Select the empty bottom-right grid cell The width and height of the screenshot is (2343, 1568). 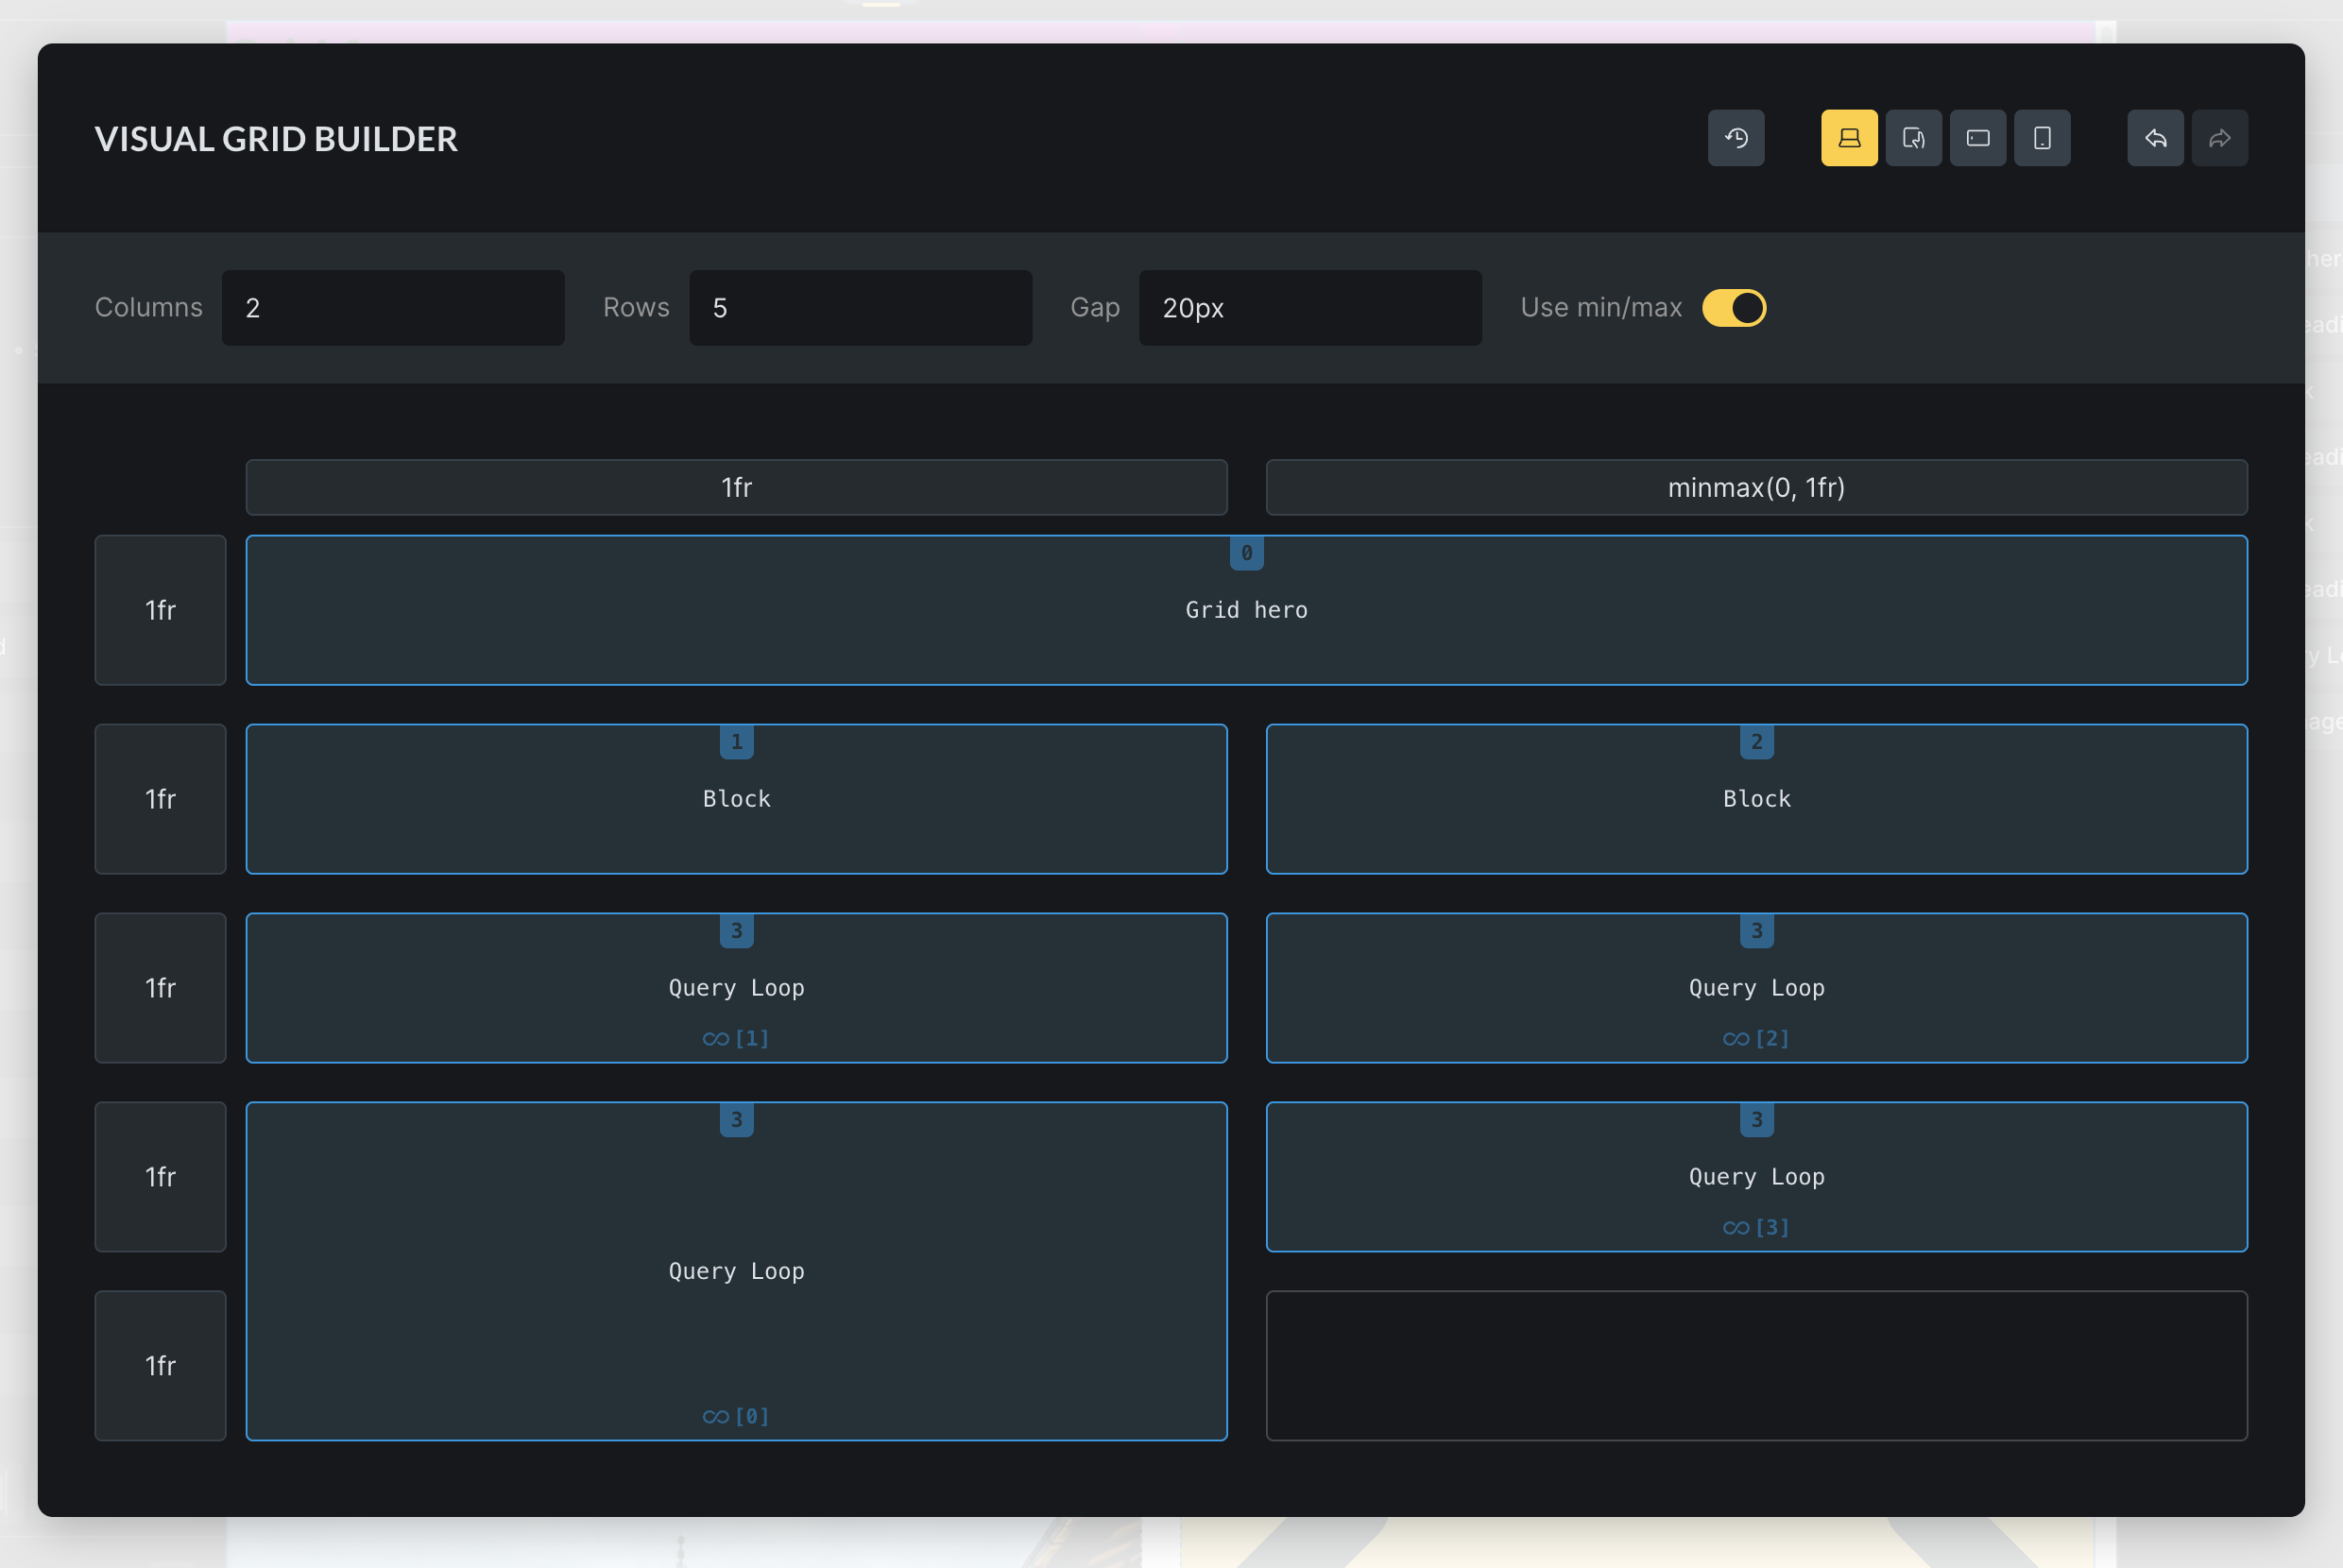1756,1366
